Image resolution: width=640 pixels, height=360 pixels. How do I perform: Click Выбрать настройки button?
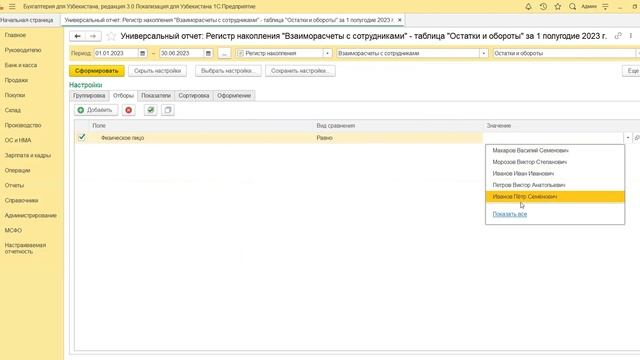228,71
